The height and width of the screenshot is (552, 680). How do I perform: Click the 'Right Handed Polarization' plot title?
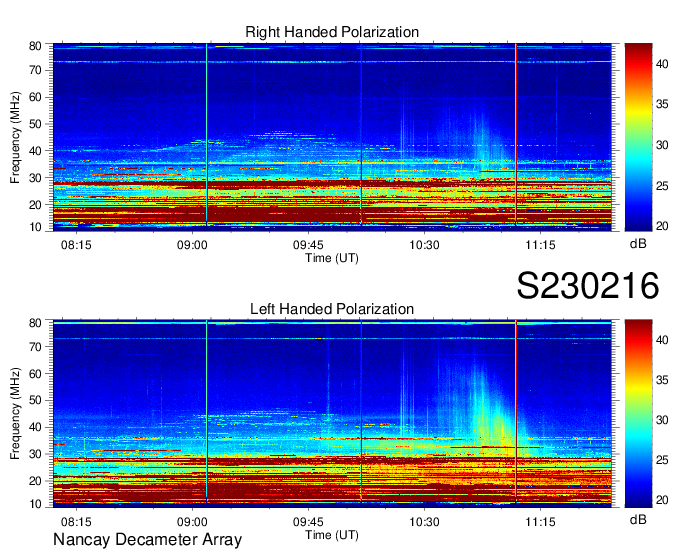click(332, 32)
